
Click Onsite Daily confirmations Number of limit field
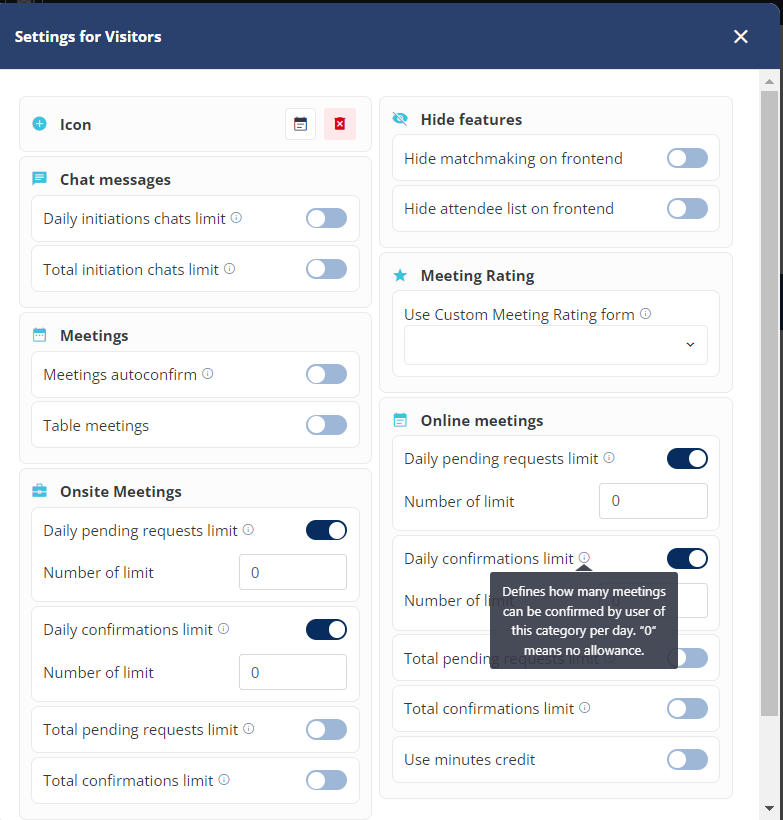tap(293, 672)
